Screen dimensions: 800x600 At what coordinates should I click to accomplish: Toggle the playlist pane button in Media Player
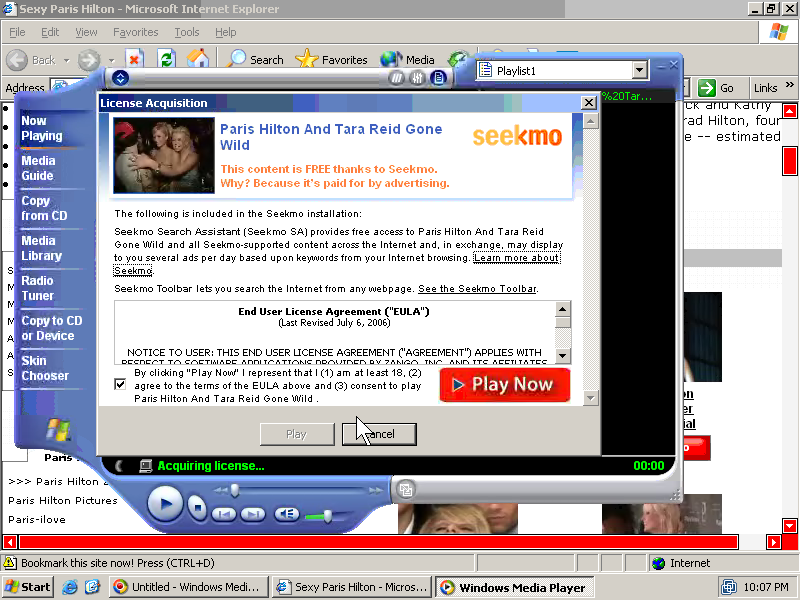tap(438, 78)
